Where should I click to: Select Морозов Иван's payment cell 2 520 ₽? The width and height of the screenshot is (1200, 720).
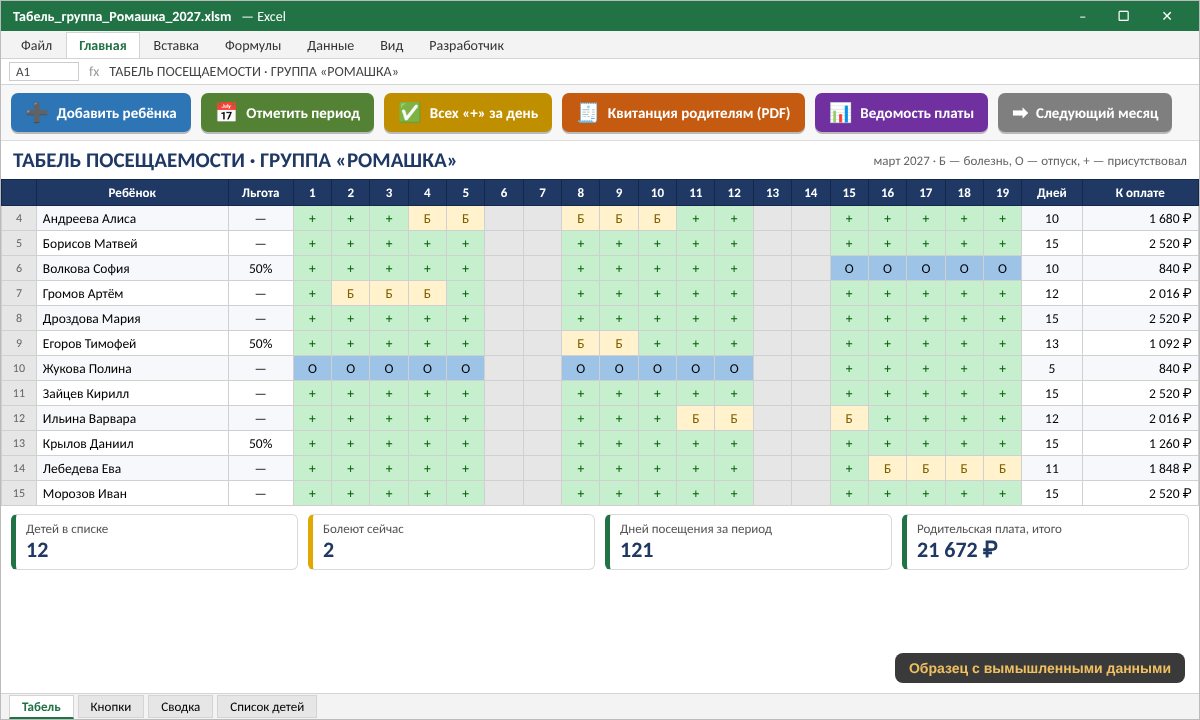pyautogui.click(x=1140, y=493)
